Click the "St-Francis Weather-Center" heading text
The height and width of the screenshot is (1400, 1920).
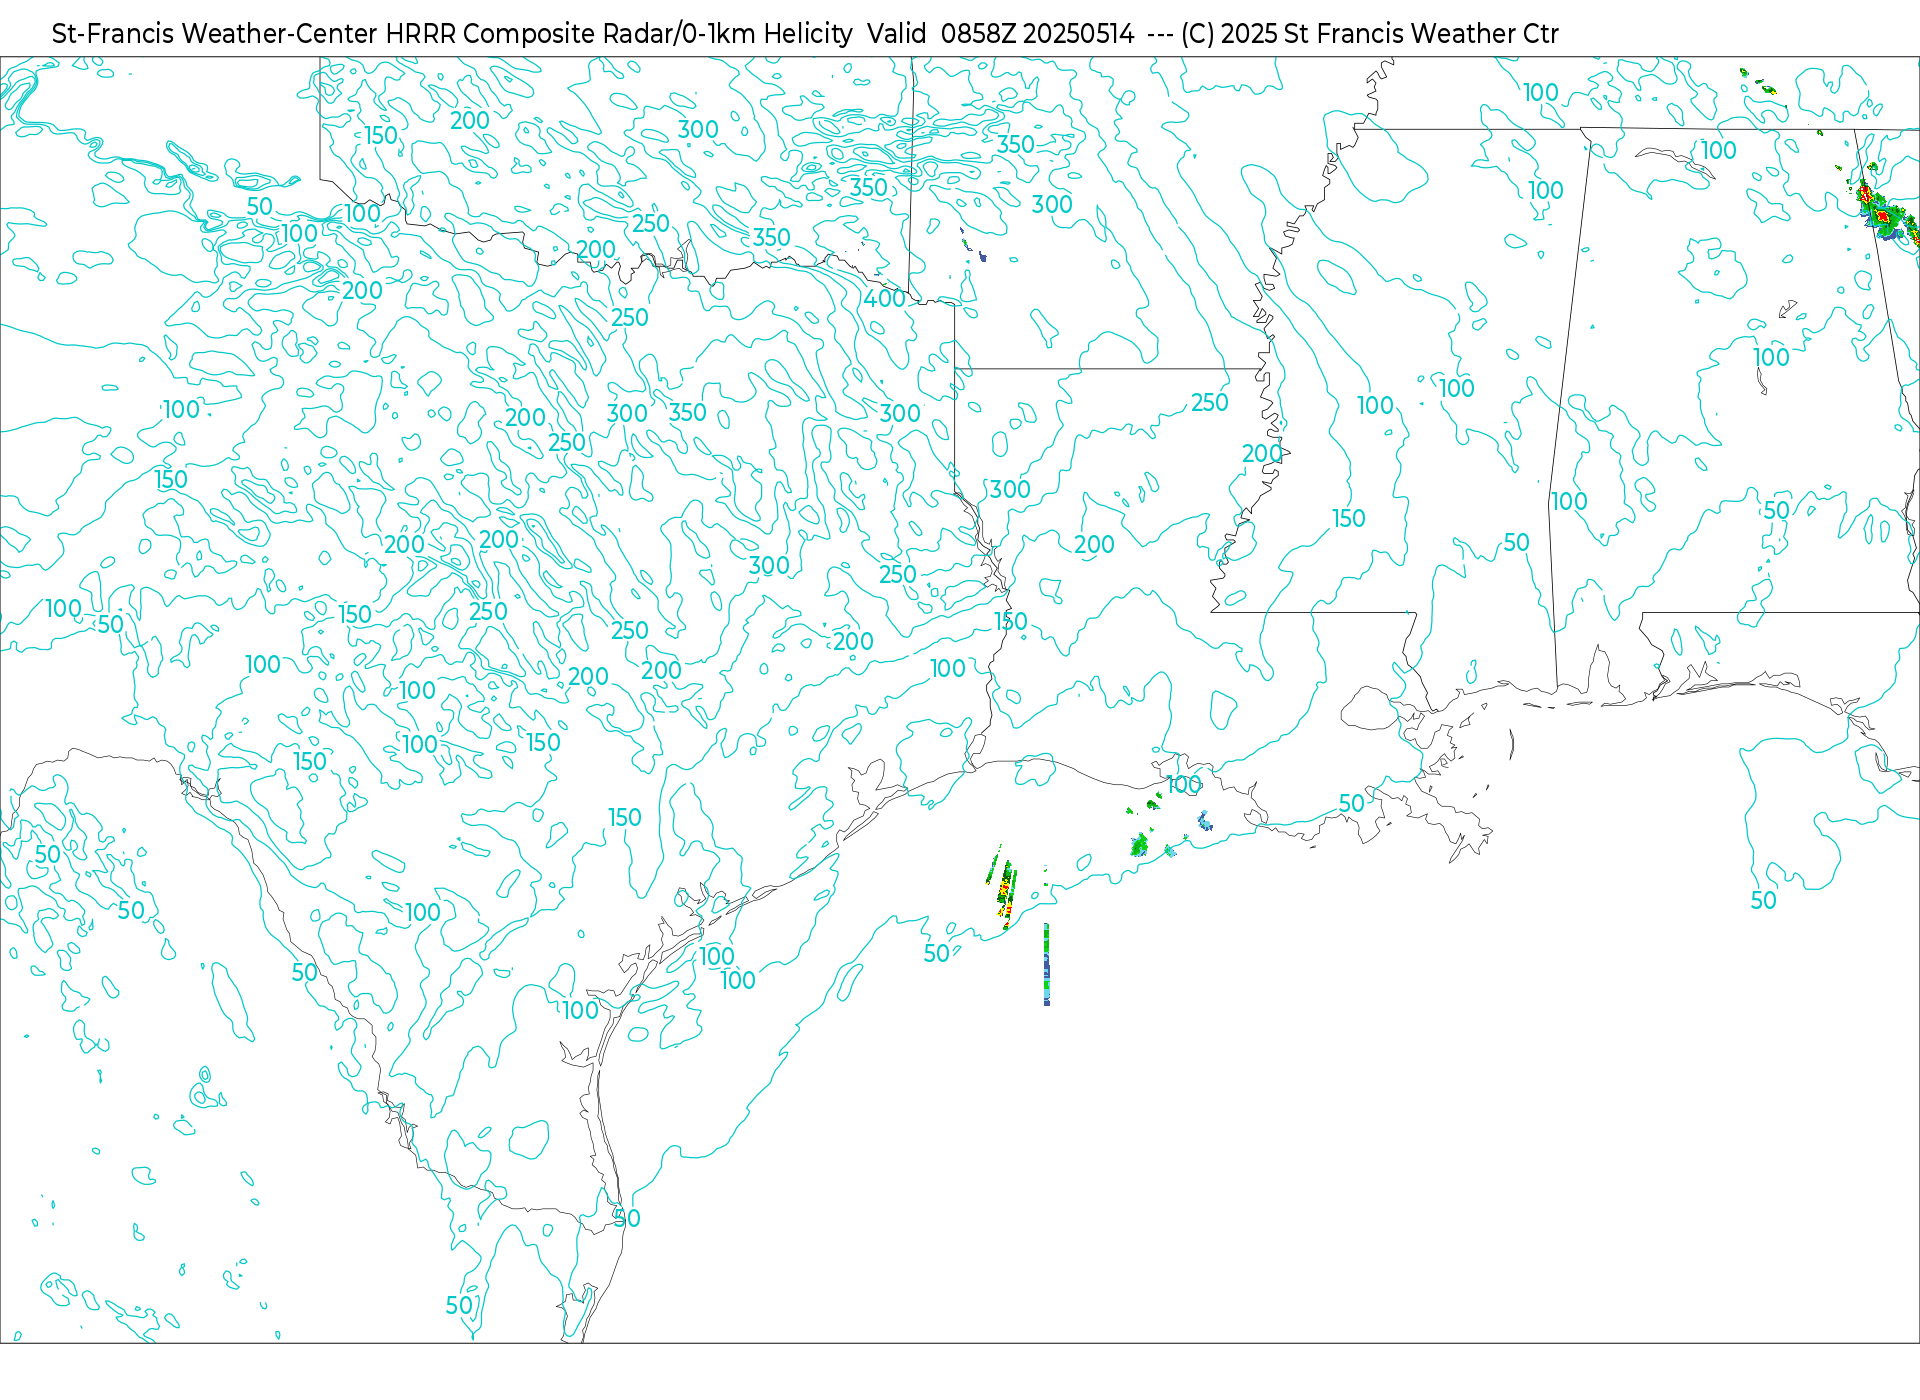tap(214, 34)
